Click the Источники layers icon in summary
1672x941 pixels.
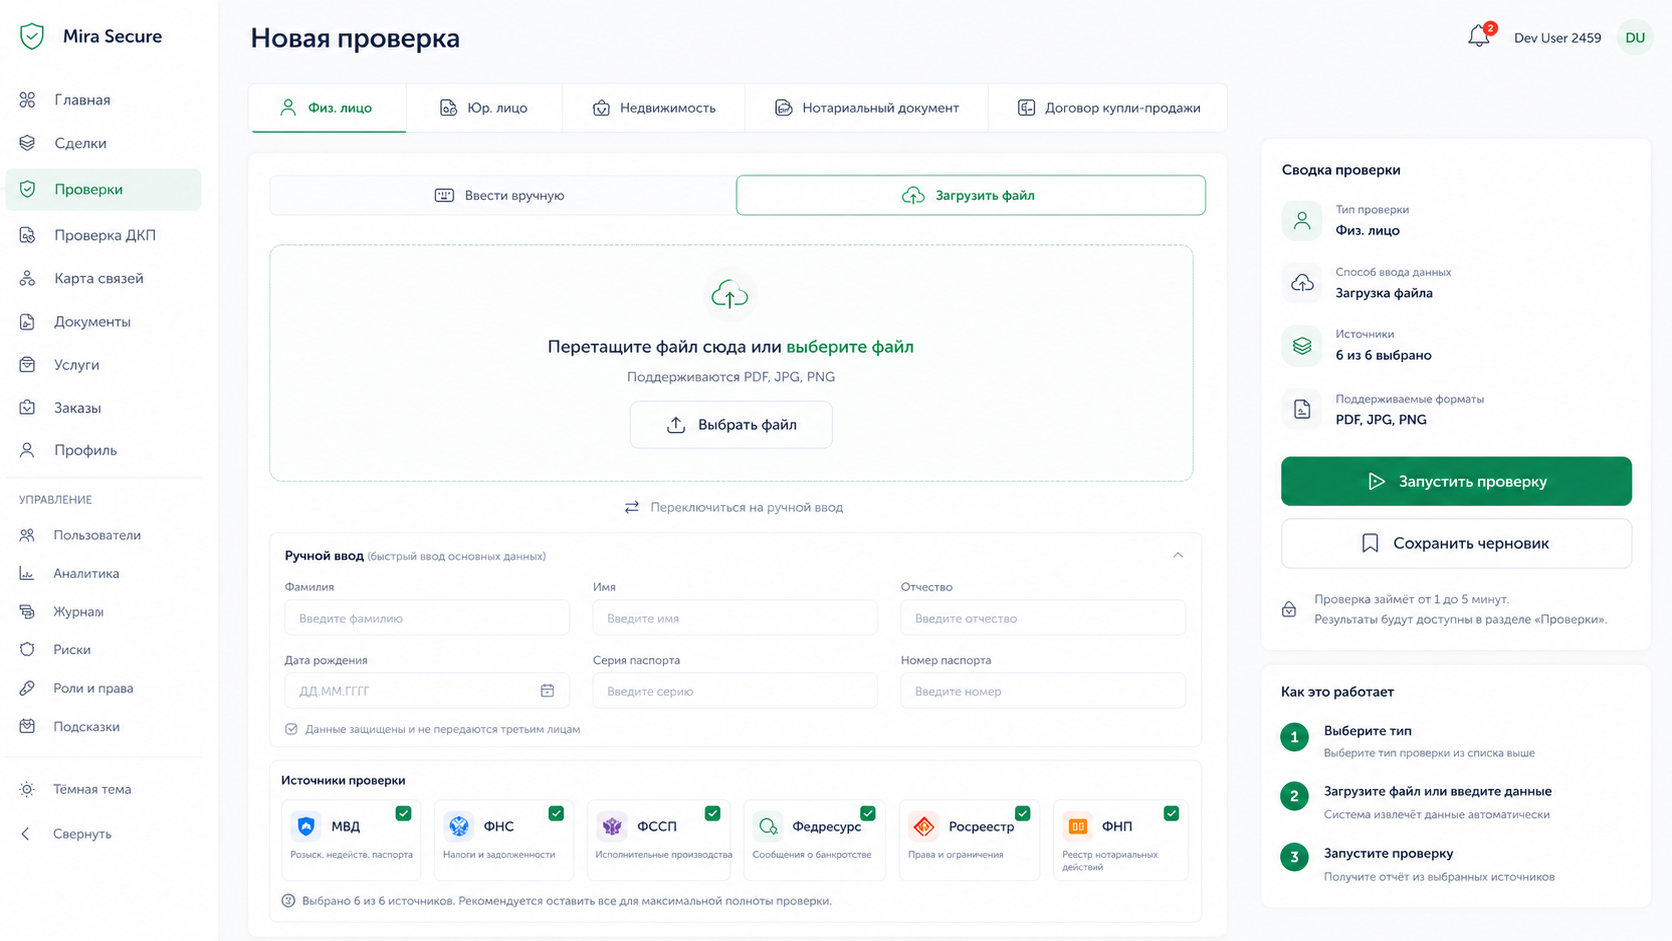pyautogui.click(x=1302, y=345)
